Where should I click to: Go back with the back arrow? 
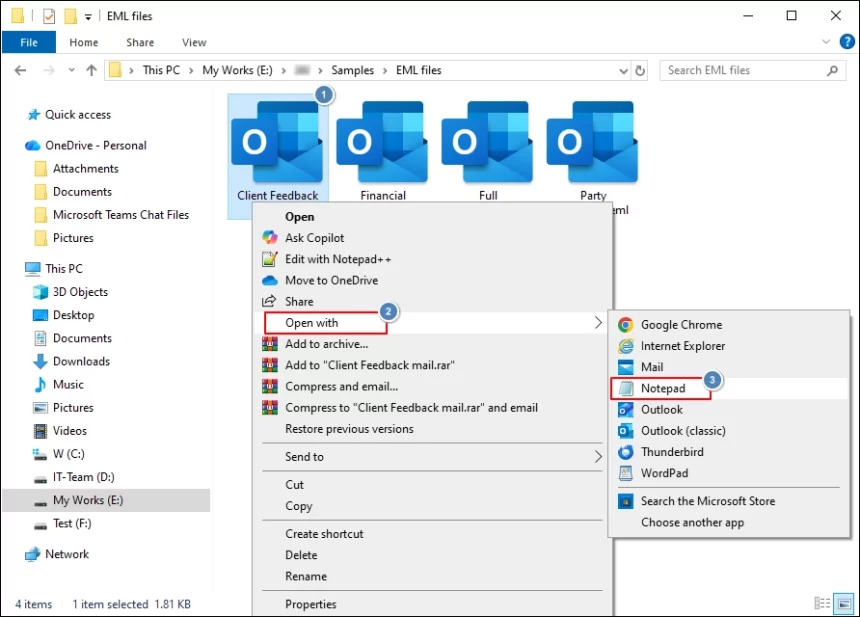[21, 70]
